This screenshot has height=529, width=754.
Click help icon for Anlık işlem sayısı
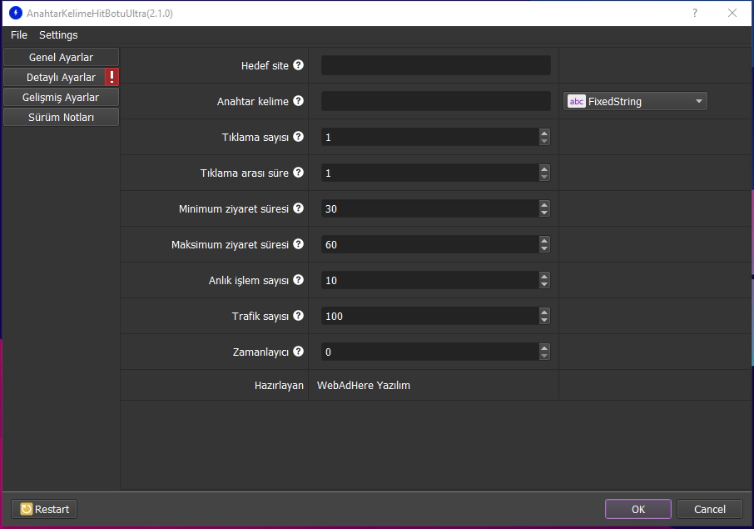(x=298, y=280)
